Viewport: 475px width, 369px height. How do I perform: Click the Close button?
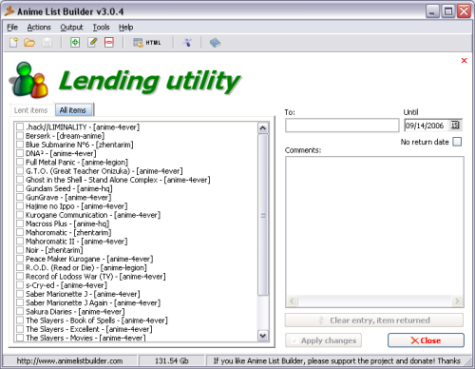point(426,340)
